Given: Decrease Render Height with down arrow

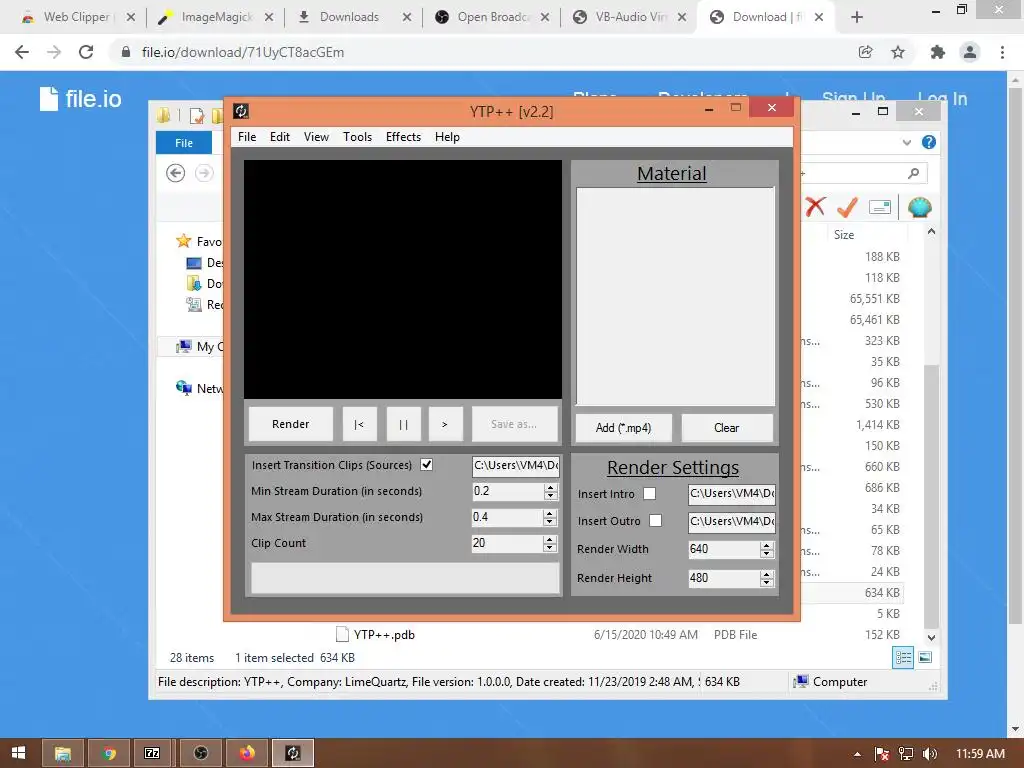Looking at the screenshot, I should 767,583.
